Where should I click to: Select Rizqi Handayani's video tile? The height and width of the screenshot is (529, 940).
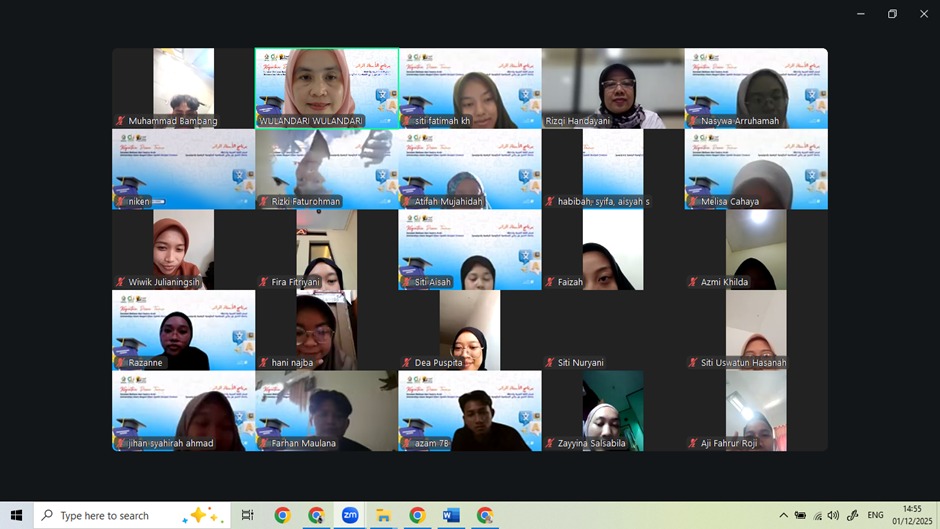pos(613,87)
